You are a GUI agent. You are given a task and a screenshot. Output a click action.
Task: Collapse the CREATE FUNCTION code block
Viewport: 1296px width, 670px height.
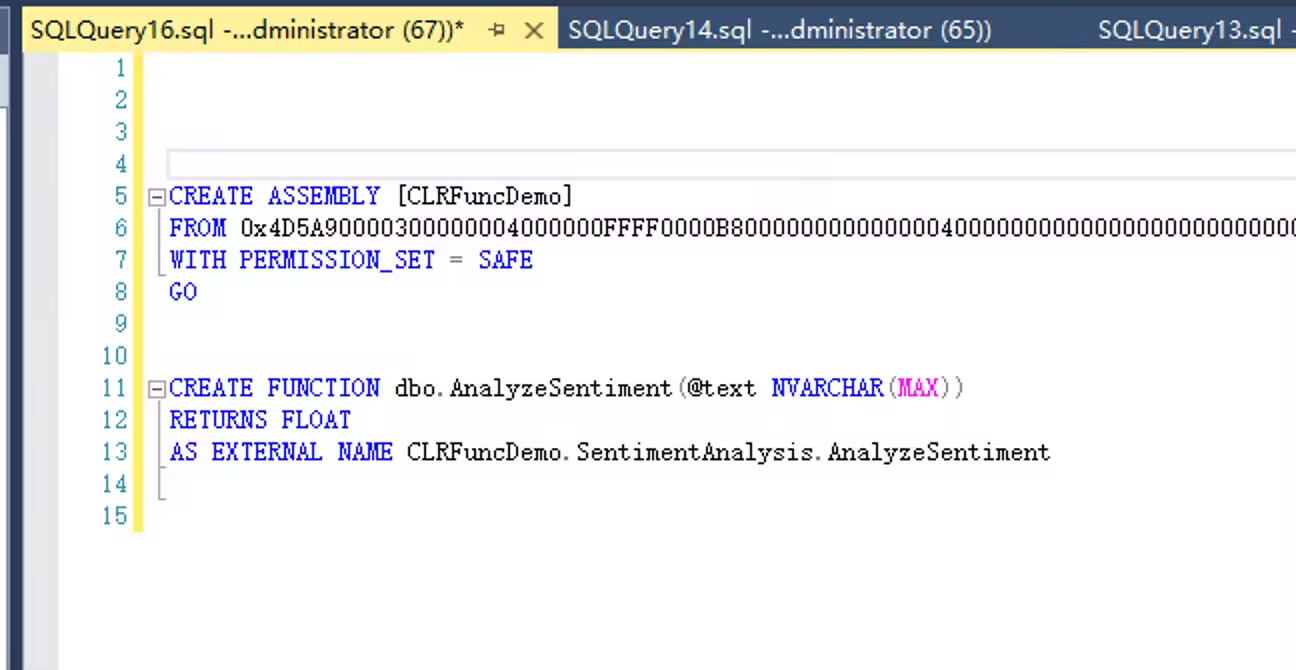tap(156, 389)
